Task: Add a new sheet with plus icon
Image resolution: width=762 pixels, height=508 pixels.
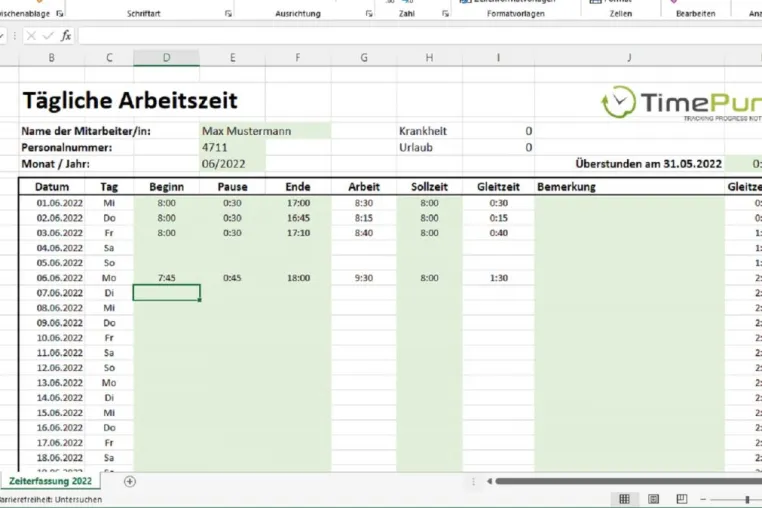Action: tap(130, 481)
